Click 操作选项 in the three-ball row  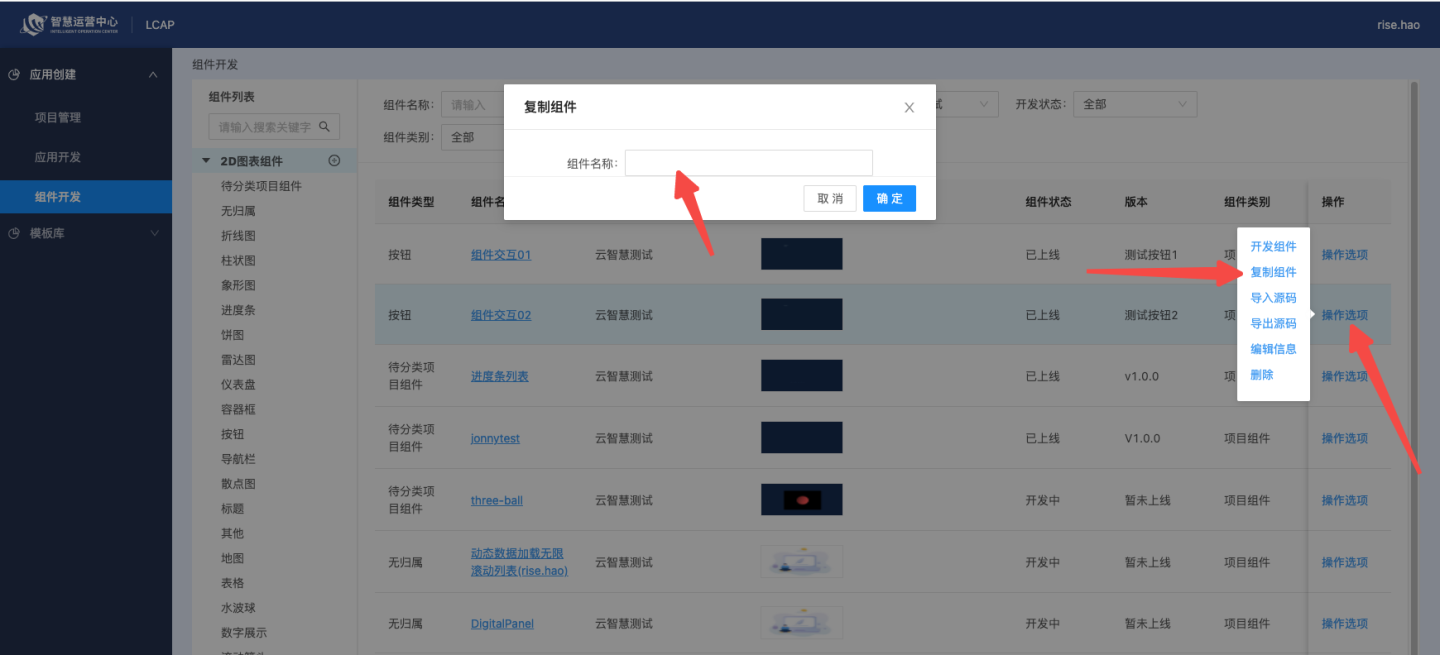click(x=1344, y=500)
